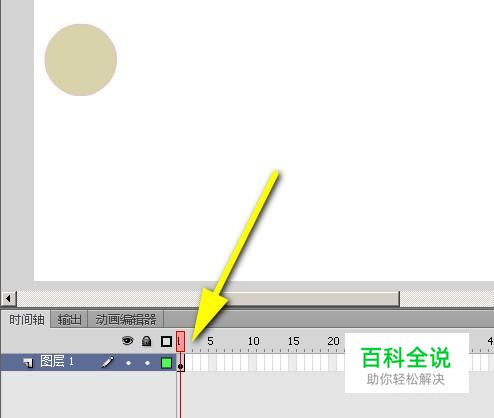Click the left arrow of horizontal scrollbar
This screenshot has height=418, width=494.
8,298
